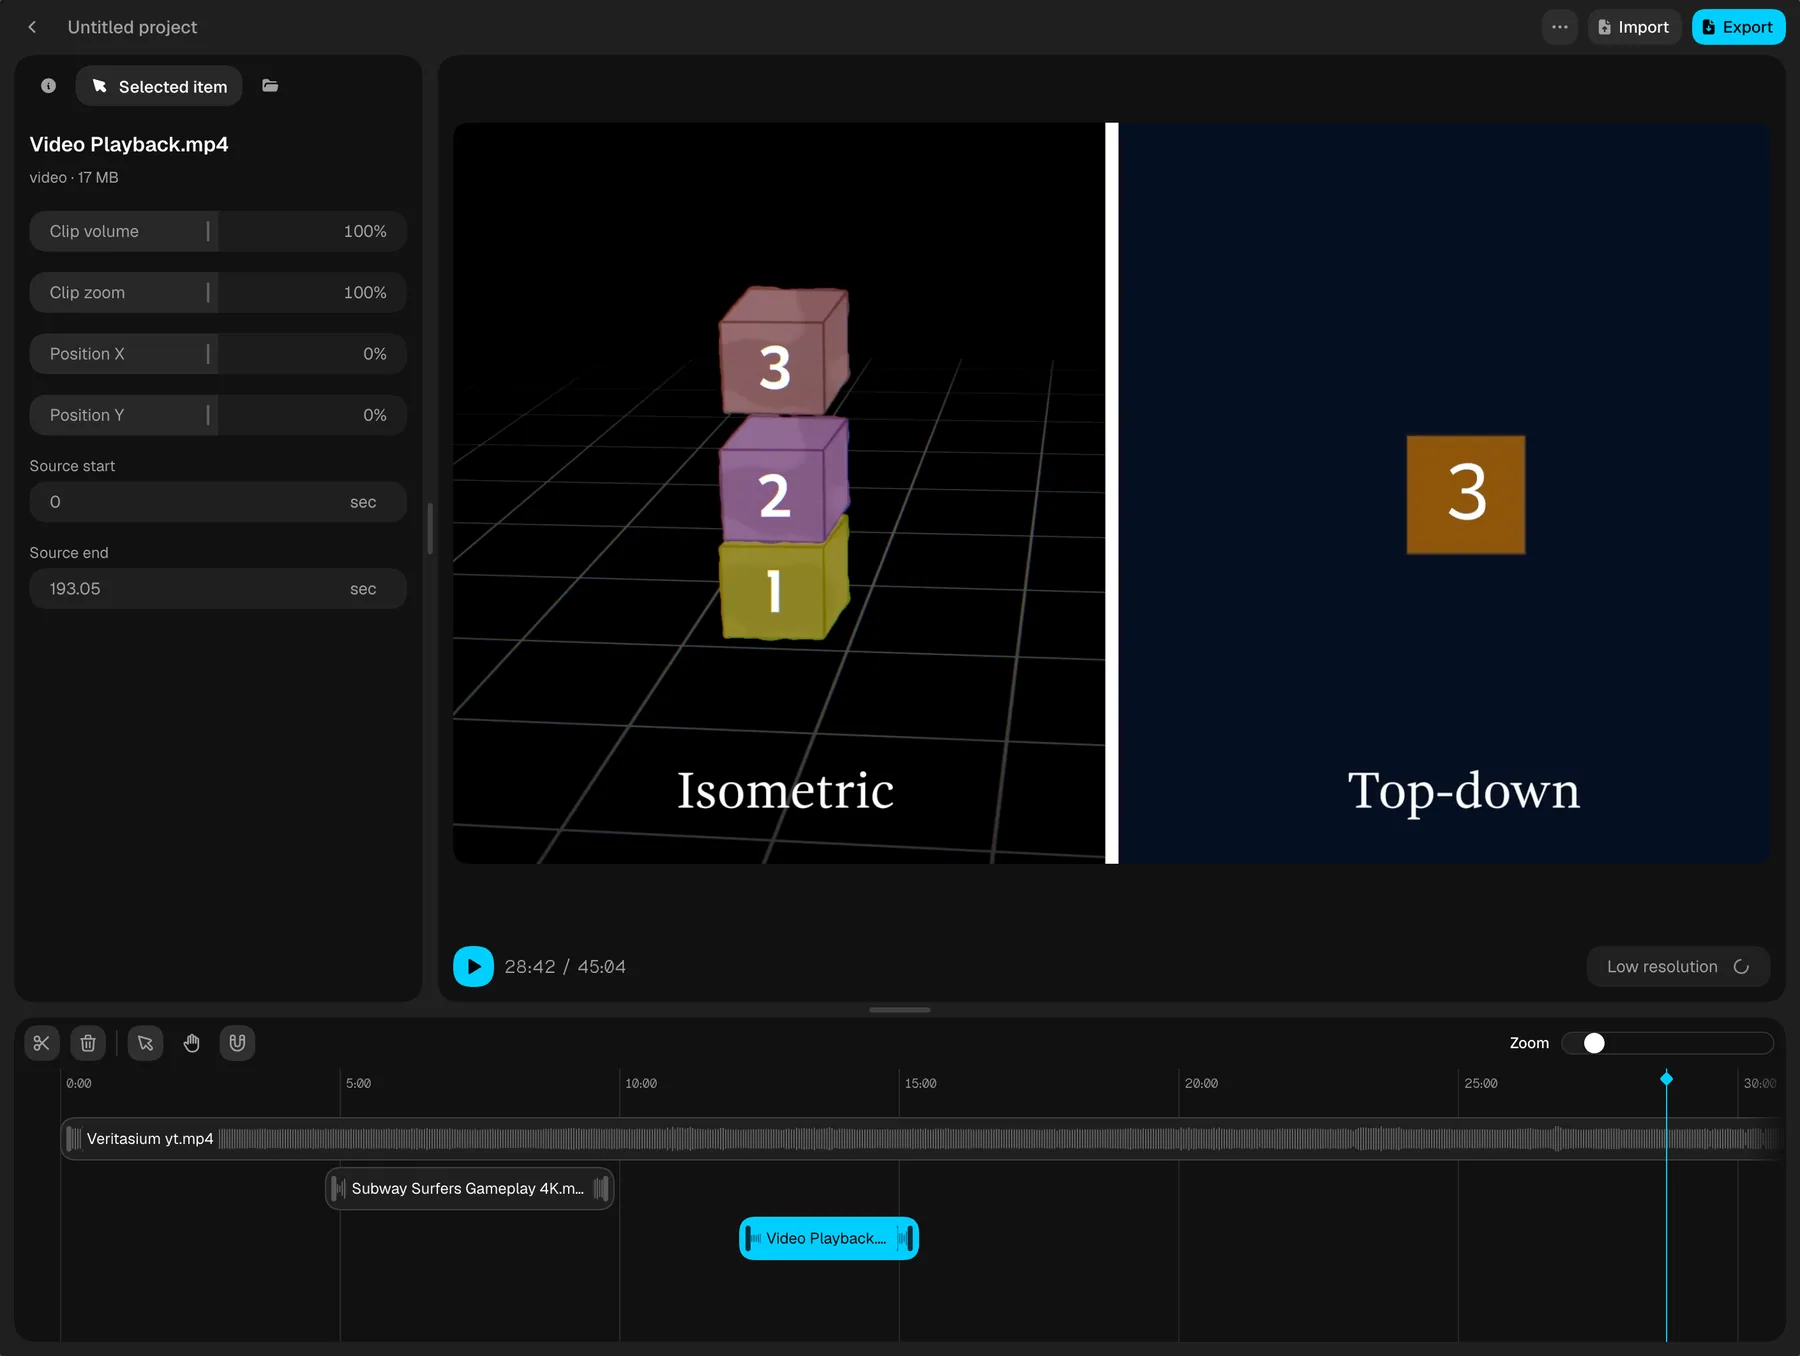Adjust the Position Y slider
1800x1356 pixels.
pyautogui.click(x=218, y=415)
